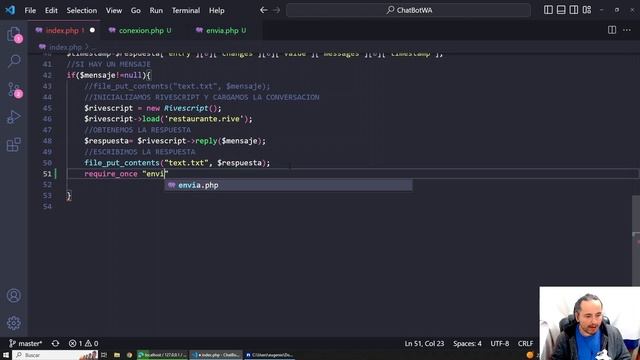The image size is (640, 360).
Task: Click line number 51 in gutter
Action: point(47,174)
